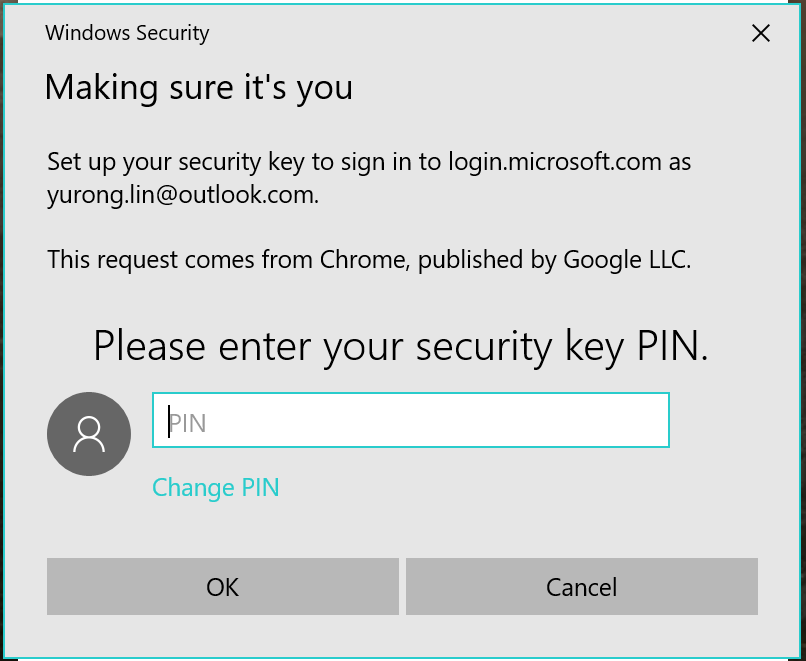Click the word Chrome in the request line

[x=360, y=260]
